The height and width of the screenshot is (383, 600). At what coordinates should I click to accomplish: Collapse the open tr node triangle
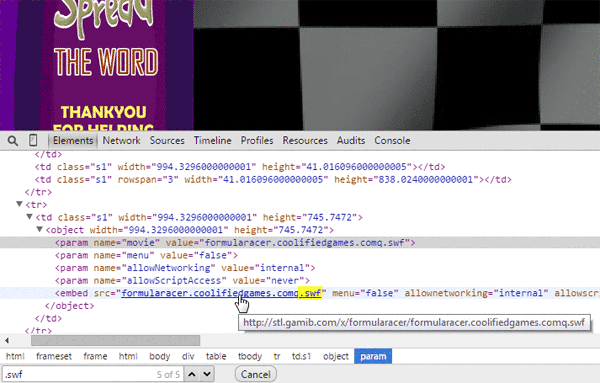[19, 204]
